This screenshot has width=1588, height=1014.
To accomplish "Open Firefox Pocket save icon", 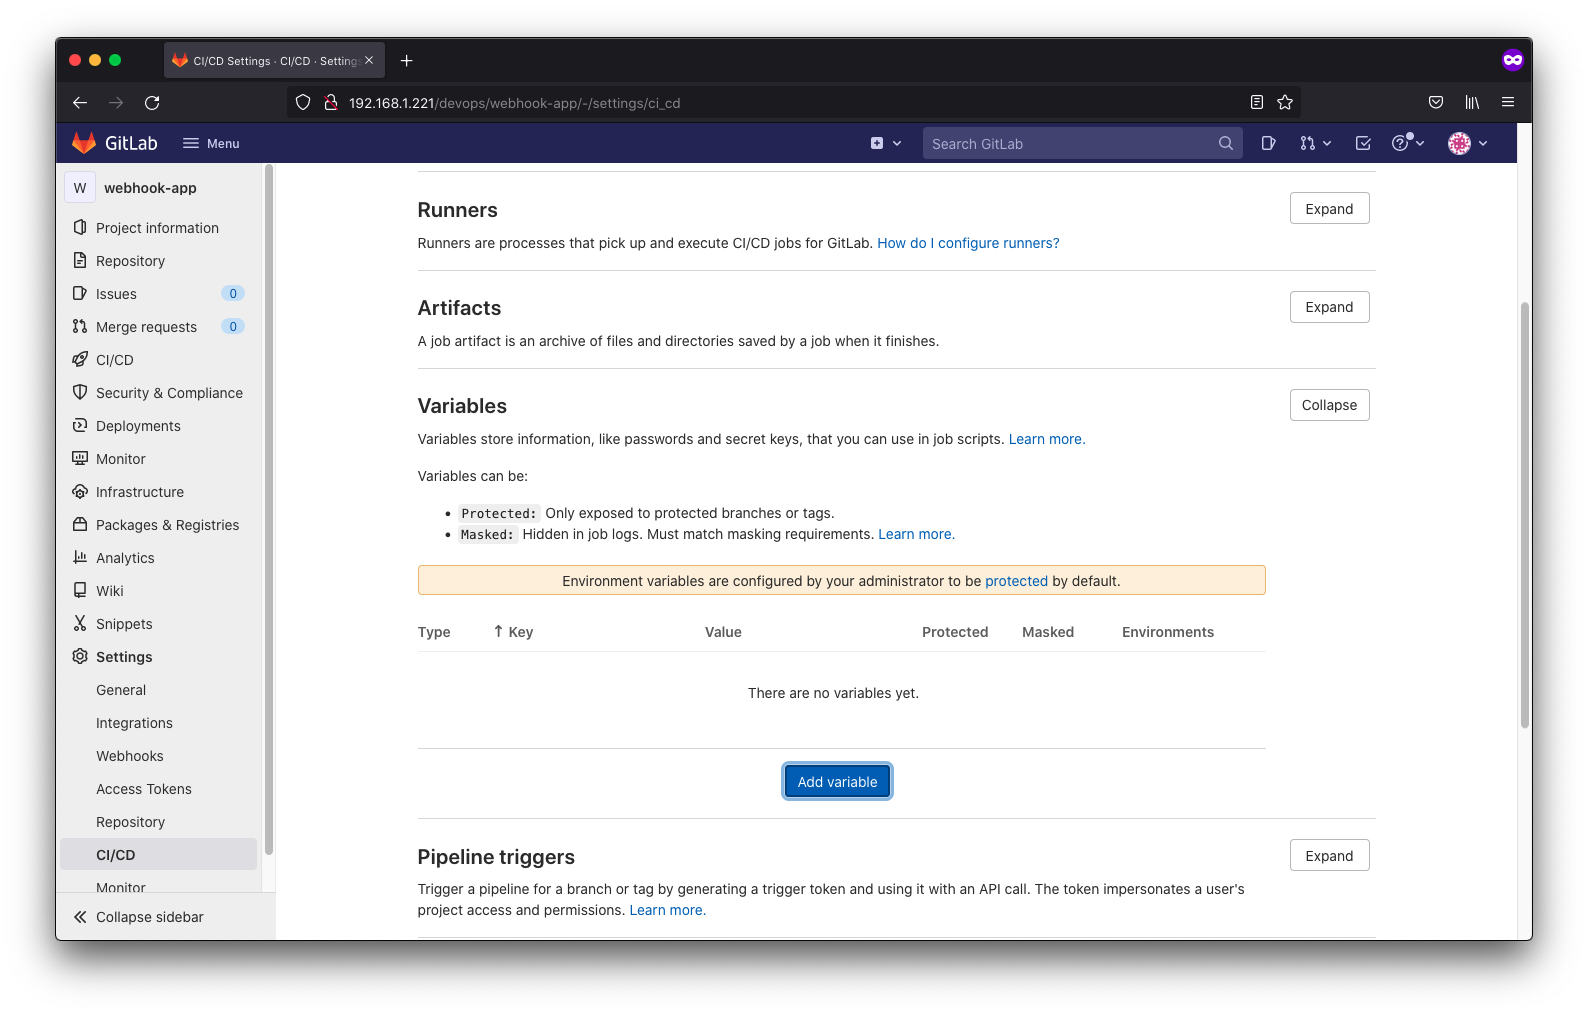I will [x=1435, y=102].
